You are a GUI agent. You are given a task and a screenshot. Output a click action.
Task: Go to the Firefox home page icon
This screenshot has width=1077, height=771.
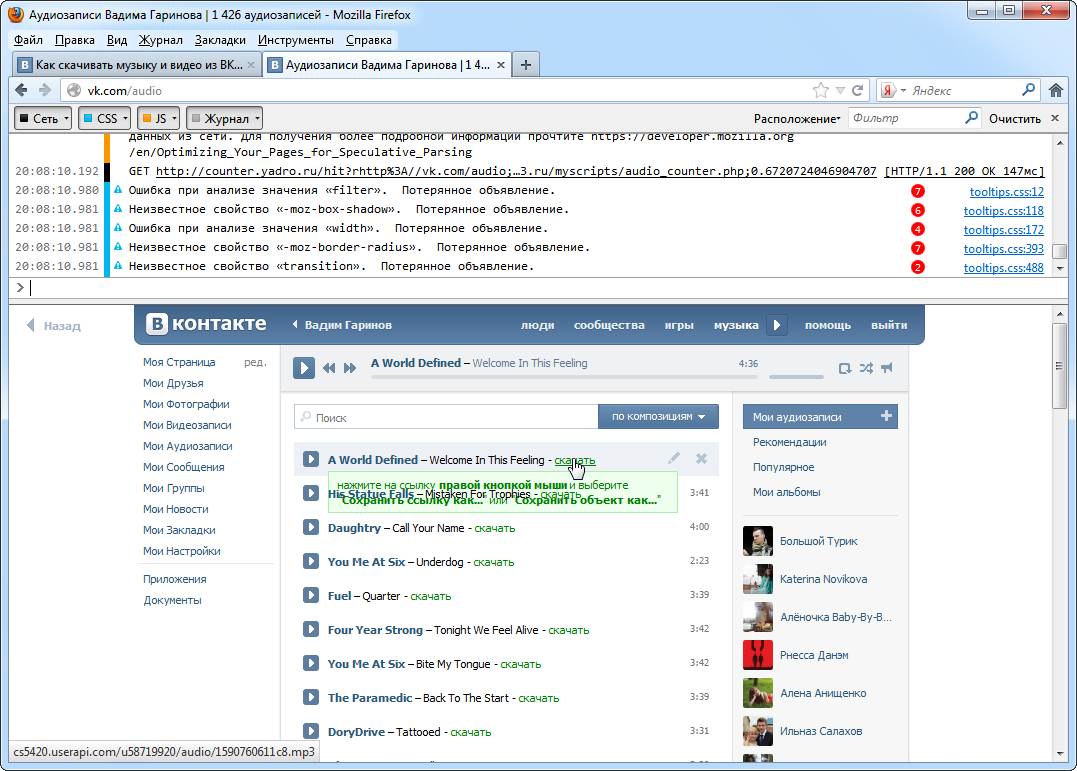[x=1056, y=90]
